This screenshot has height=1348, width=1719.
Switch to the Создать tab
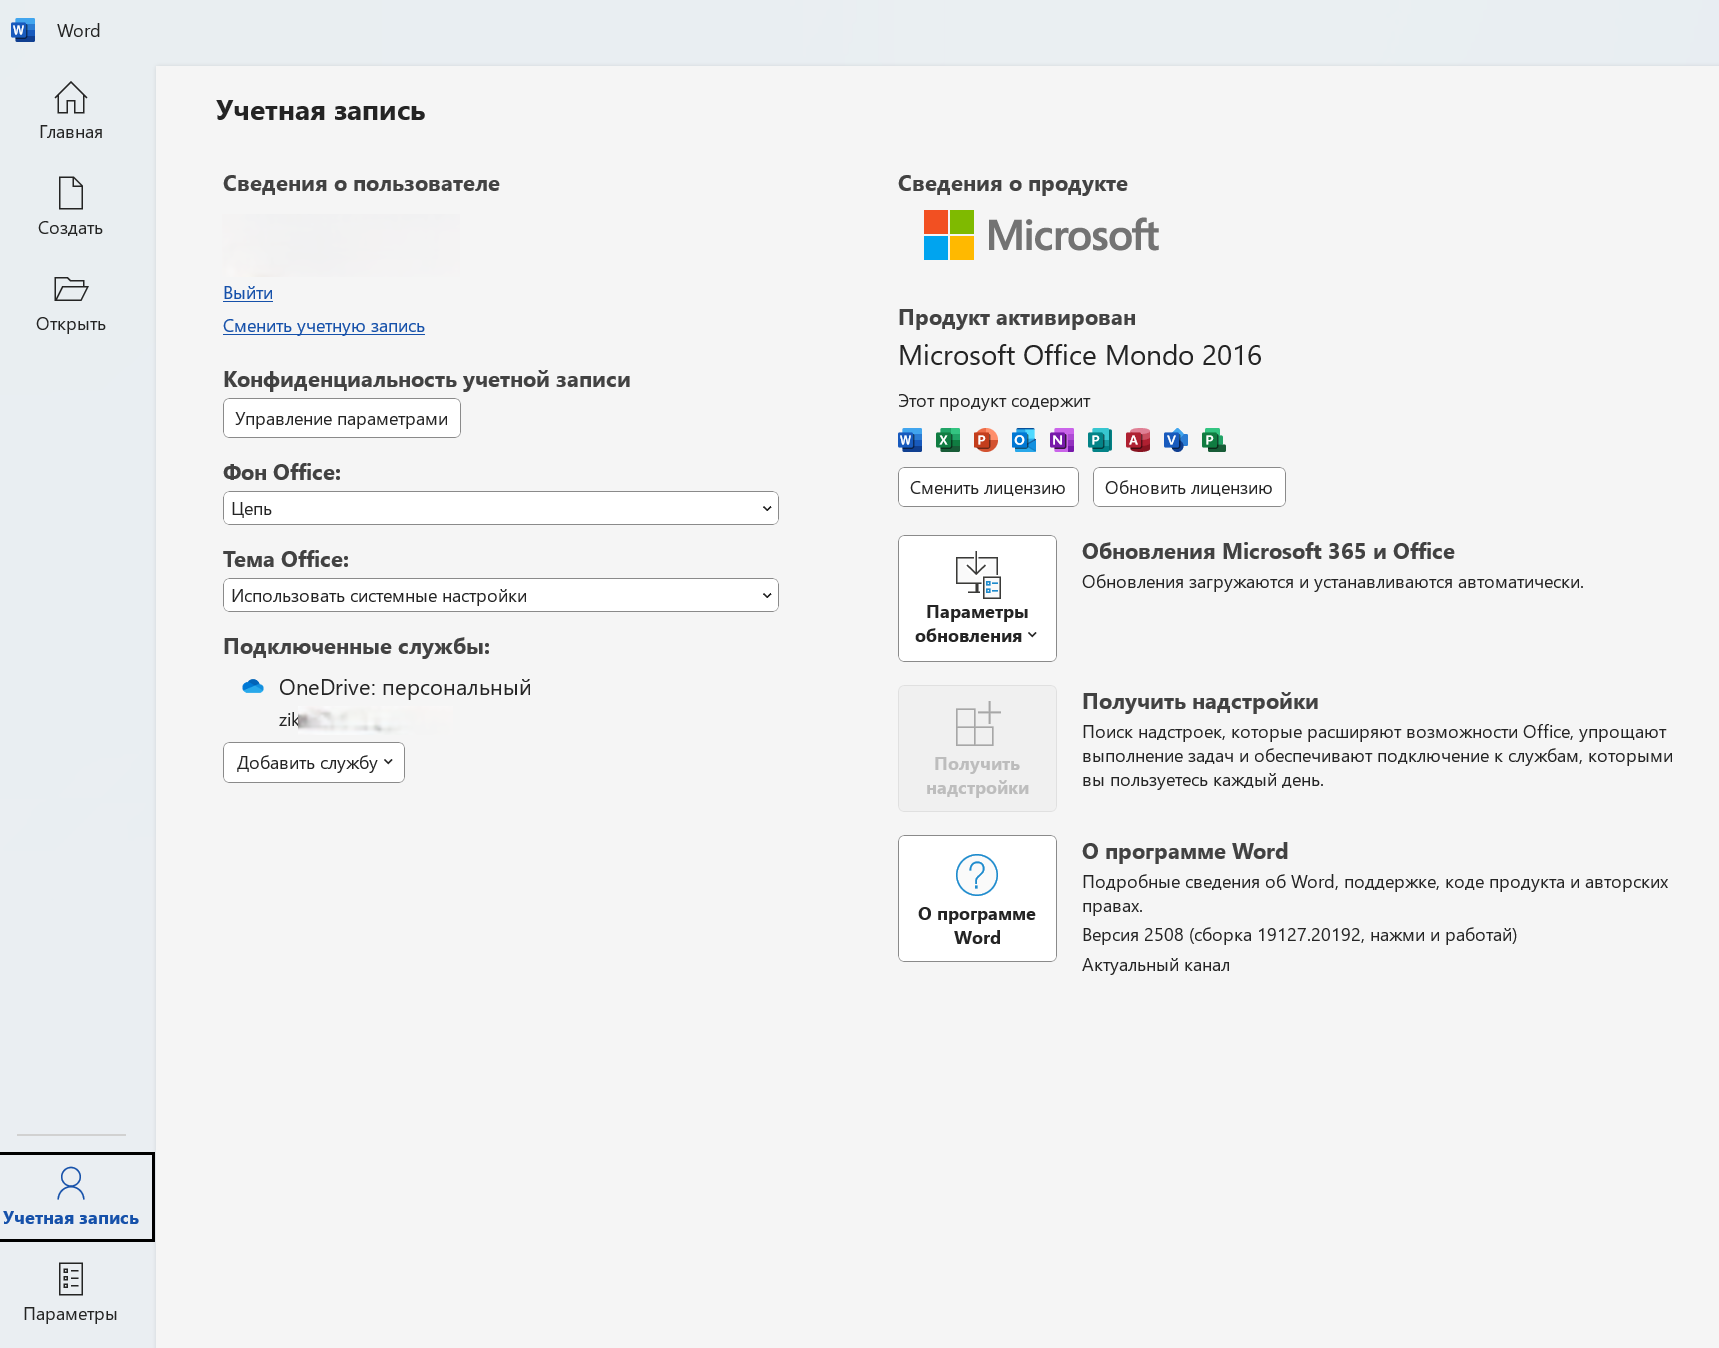70,207
